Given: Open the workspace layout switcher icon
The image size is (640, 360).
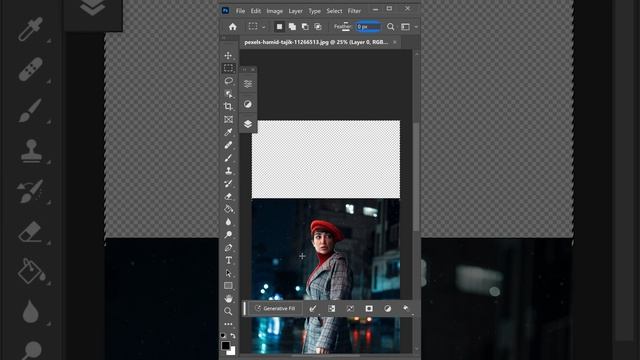Looking at the screenshot, I should (405, 27).
